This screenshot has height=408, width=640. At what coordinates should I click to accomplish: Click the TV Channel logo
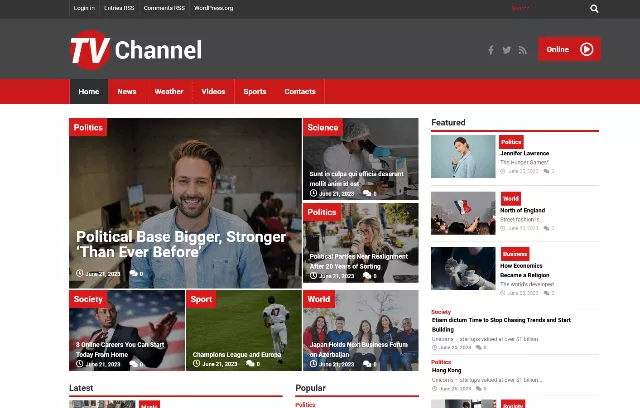point(136,50)
